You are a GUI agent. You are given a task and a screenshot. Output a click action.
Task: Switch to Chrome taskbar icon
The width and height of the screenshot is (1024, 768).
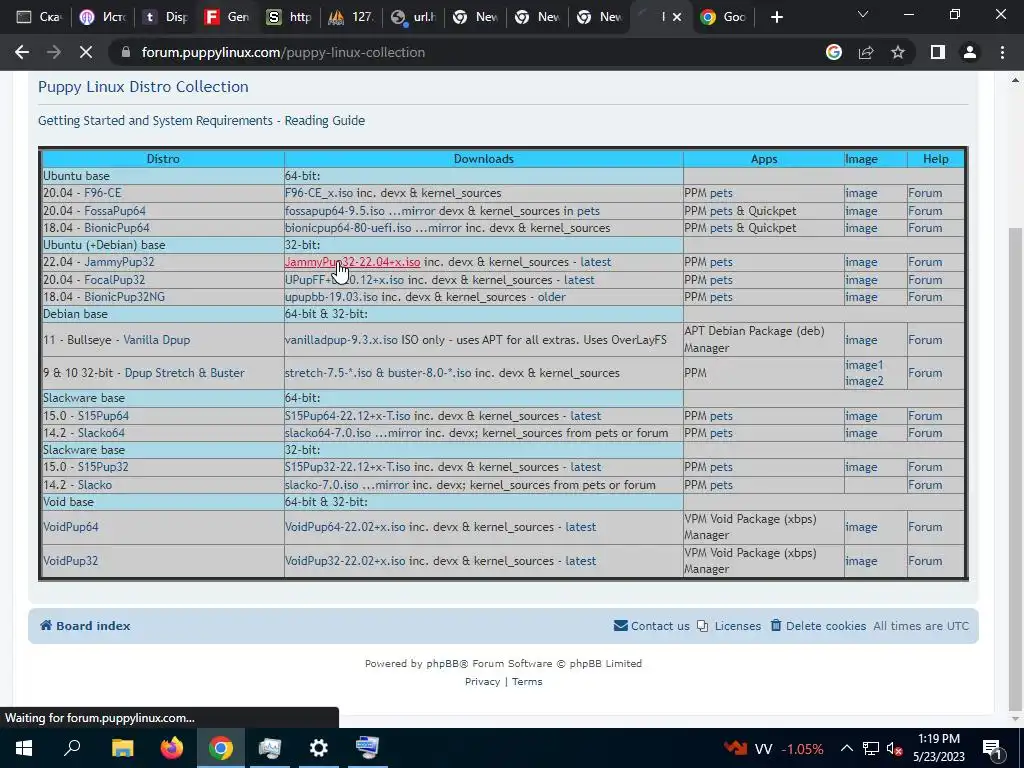221,748
